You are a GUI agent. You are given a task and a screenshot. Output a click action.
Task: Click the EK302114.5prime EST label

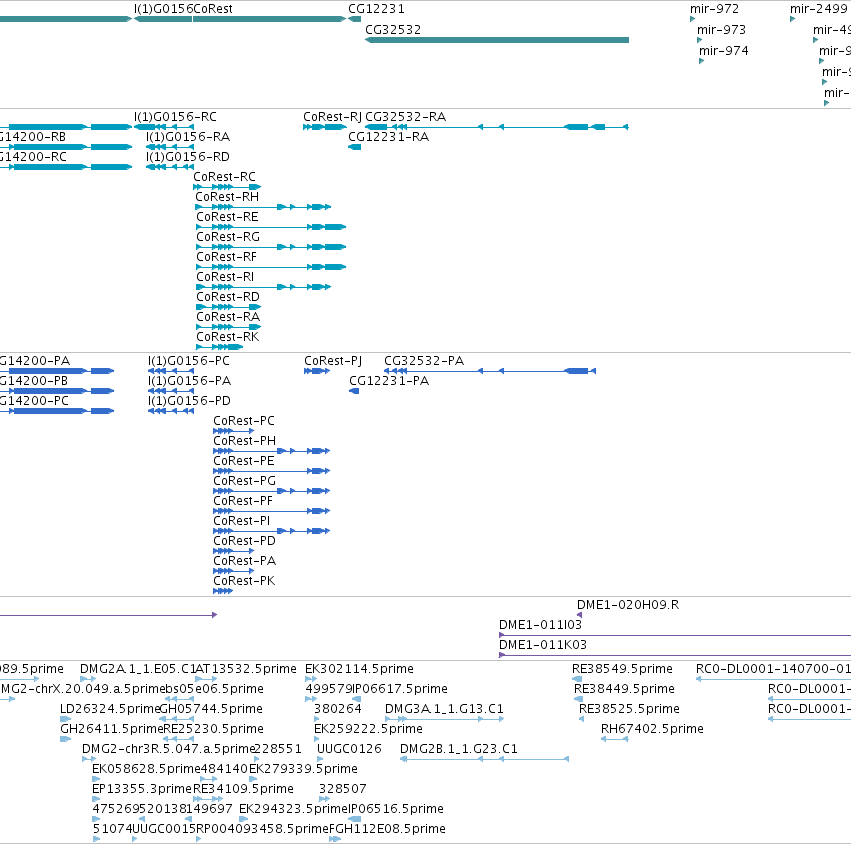click(359, 669)
